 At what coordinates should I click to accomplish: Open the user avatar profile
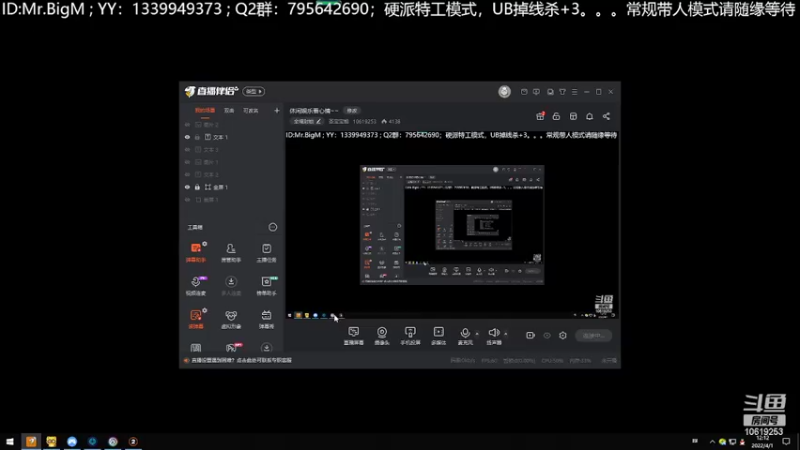pyautogui.click(x=505, y=91)
